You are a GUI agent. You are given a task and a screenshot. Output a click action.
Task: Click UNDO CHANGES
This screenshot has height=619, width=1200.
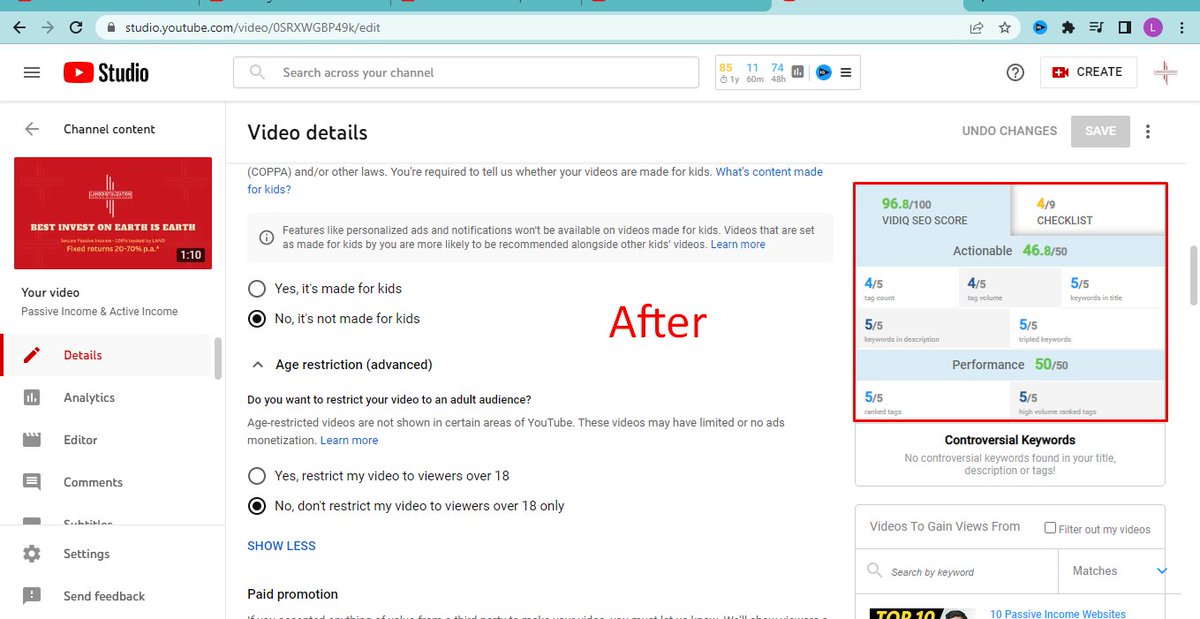coord(1009,131)
